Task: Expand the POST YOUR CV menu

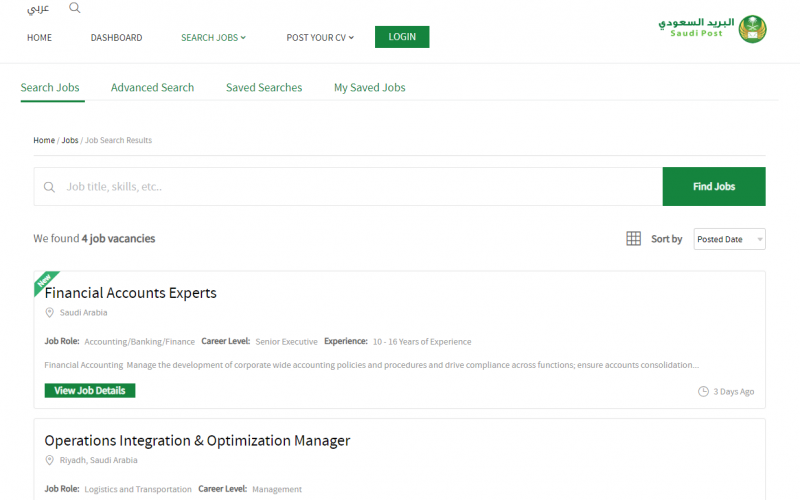Action: tap(320, 38)
